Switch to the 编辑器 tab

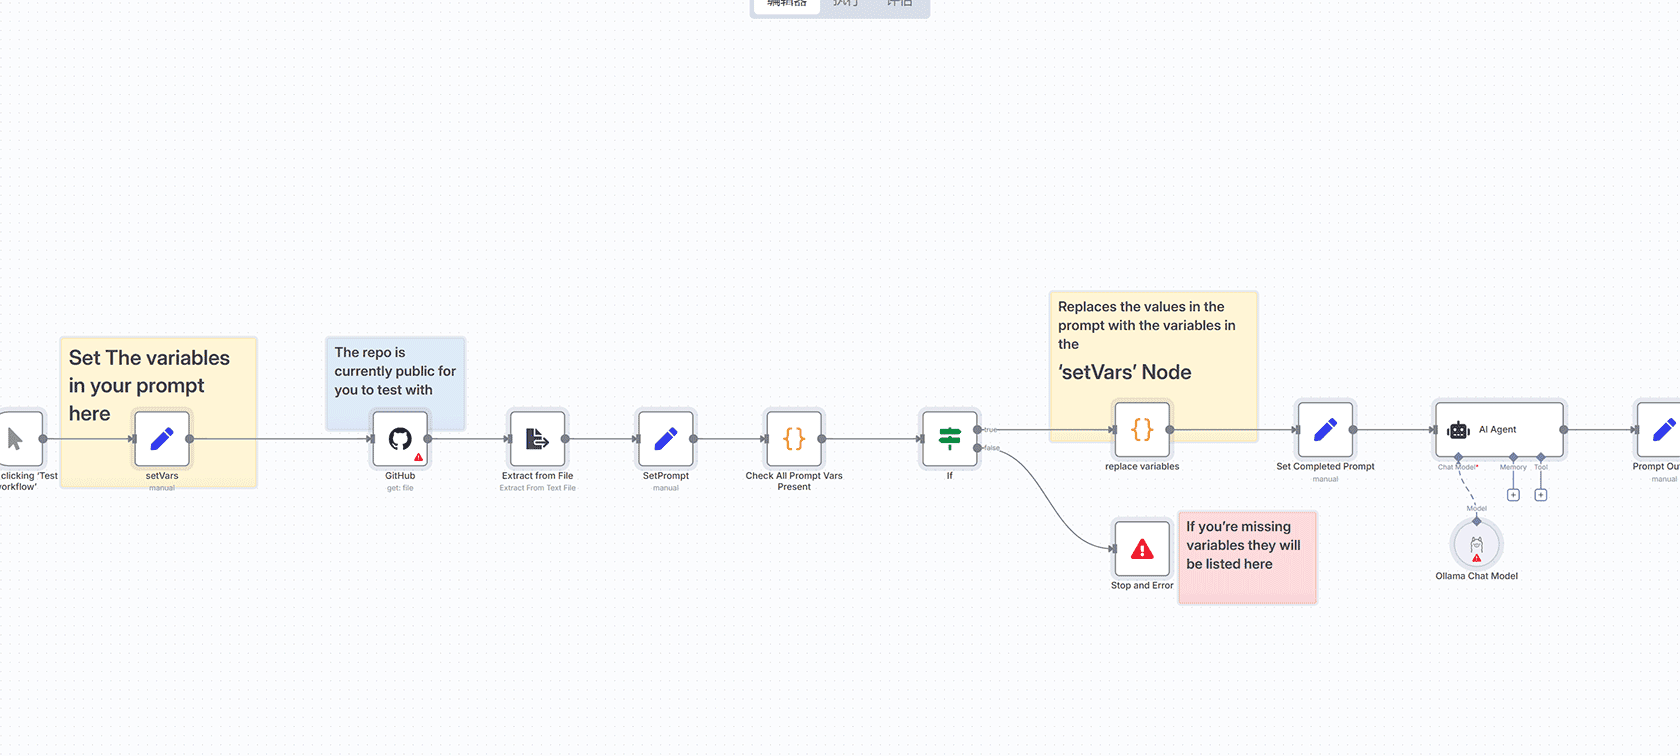786,4
